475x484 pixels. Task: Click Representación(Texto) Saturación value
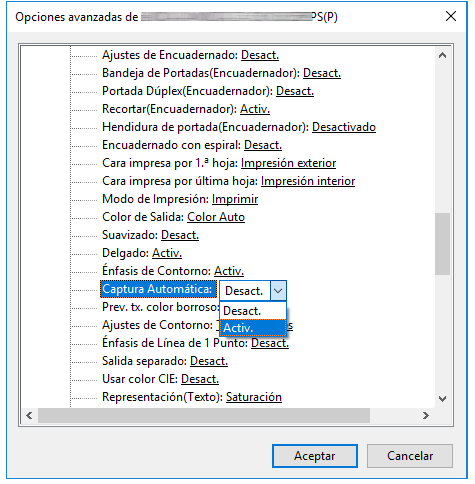tap(254, 397)
